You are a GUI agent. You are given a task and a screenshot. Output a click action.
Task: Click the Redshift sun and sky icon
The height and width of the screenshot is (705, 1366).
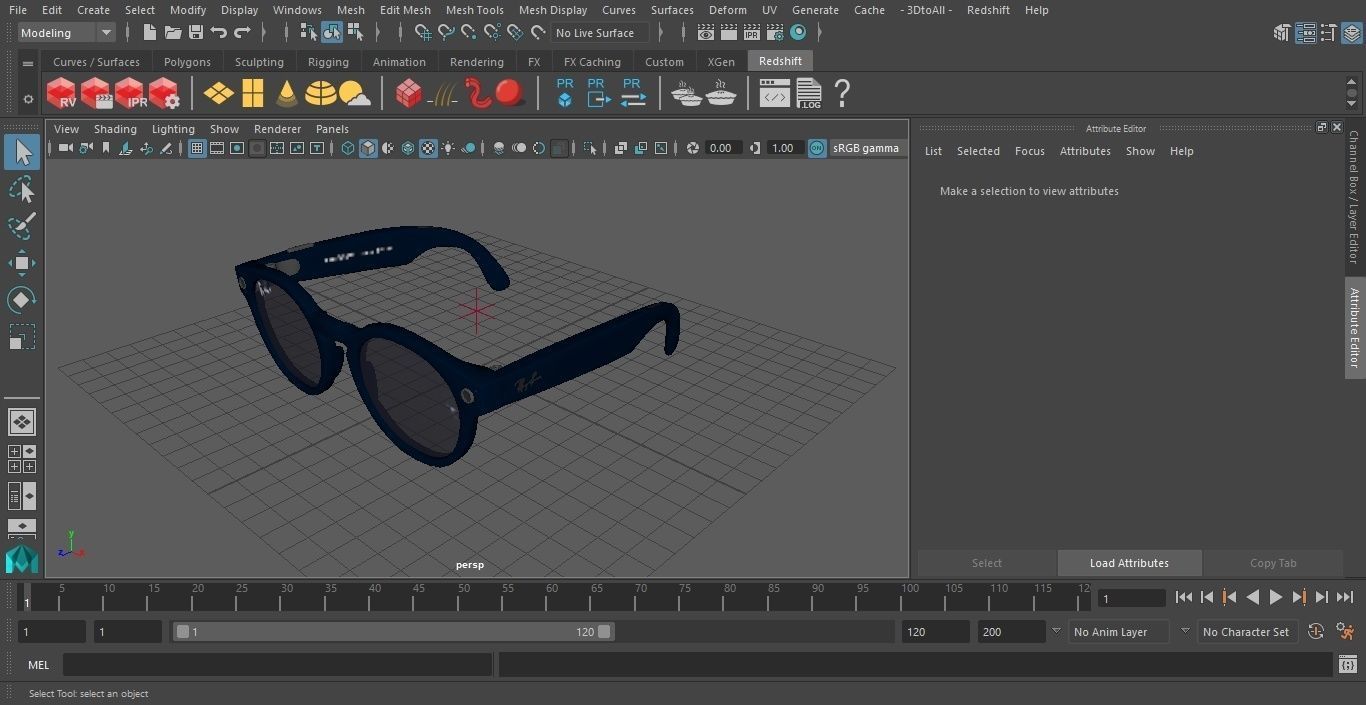pyautogui.click(x=355, y=95)
